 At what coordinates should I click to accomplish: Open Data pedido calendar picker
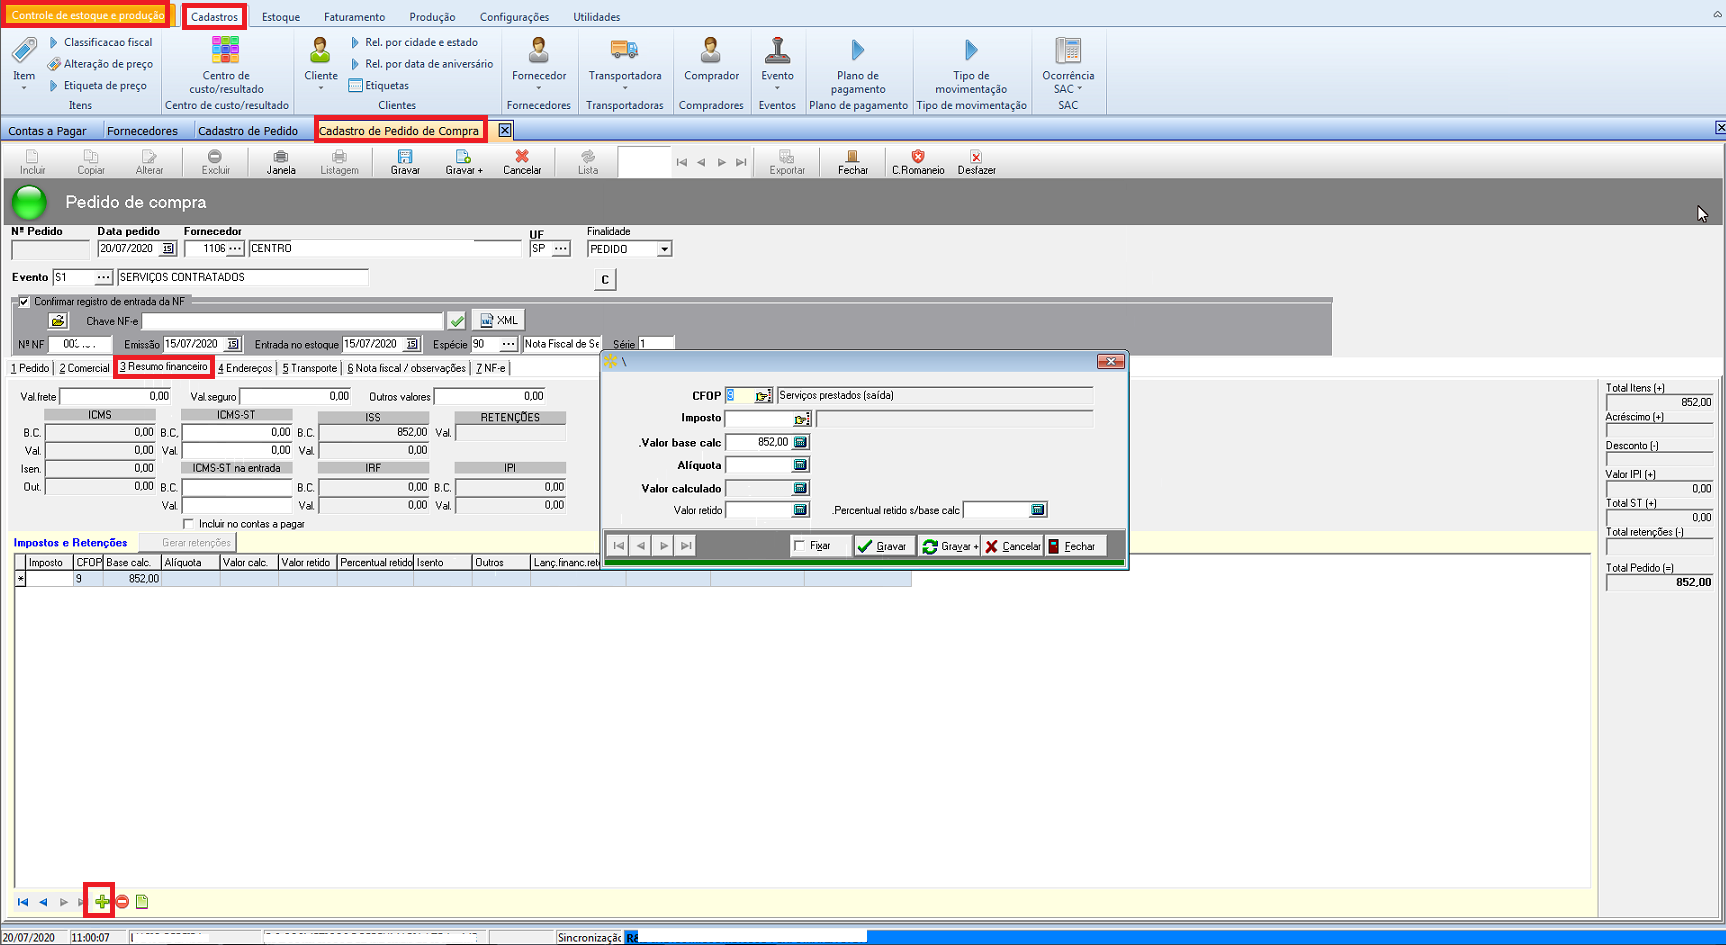click(x=168, y=249)
